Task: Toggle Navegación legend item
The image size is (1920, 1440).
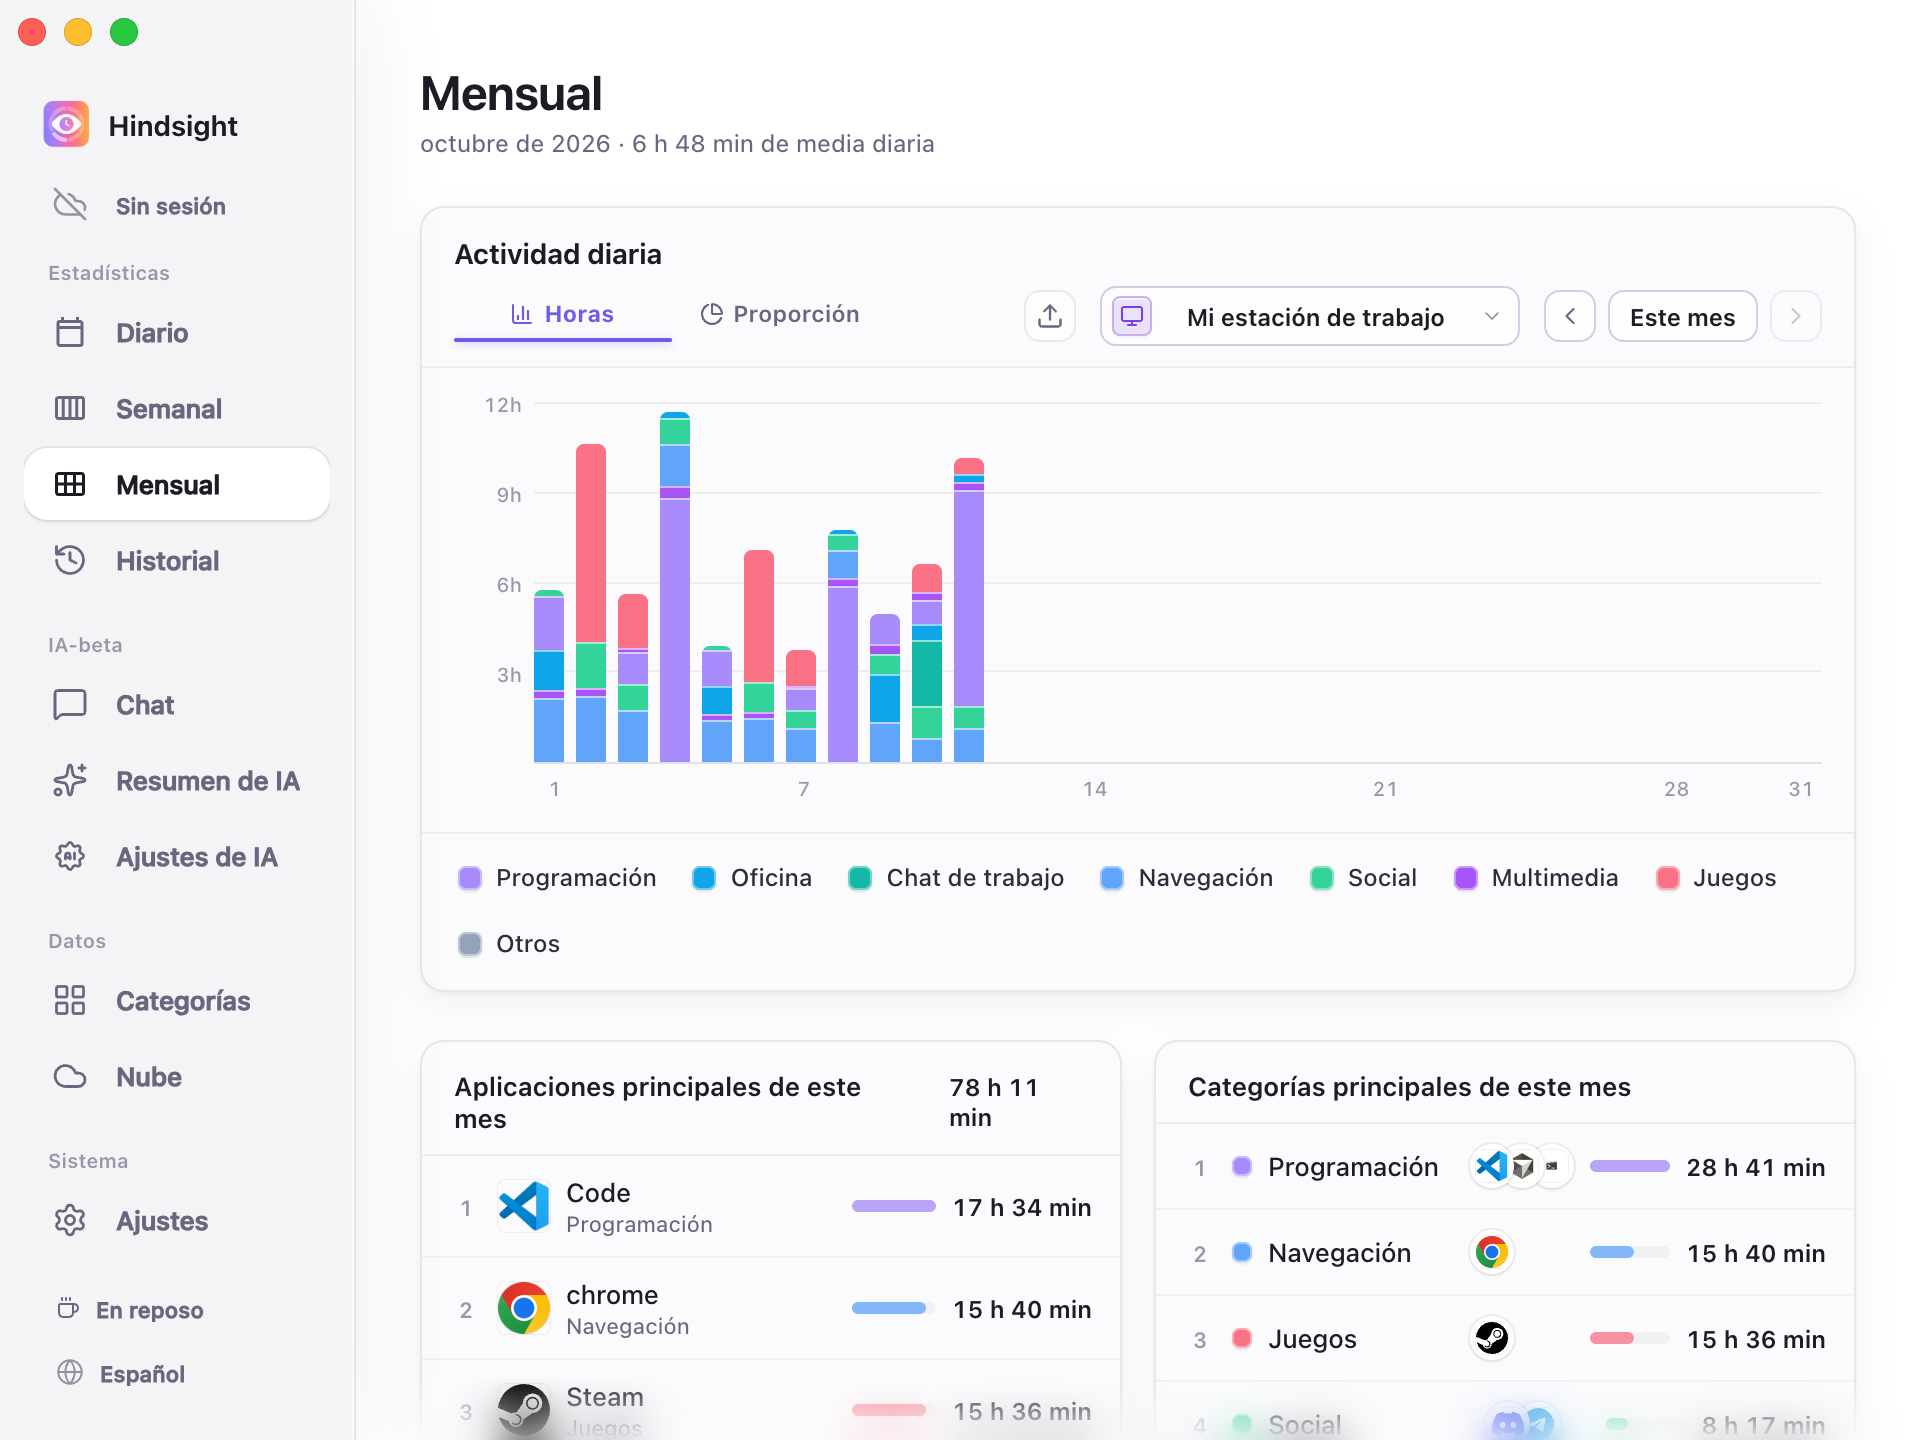Action: 1187,878
